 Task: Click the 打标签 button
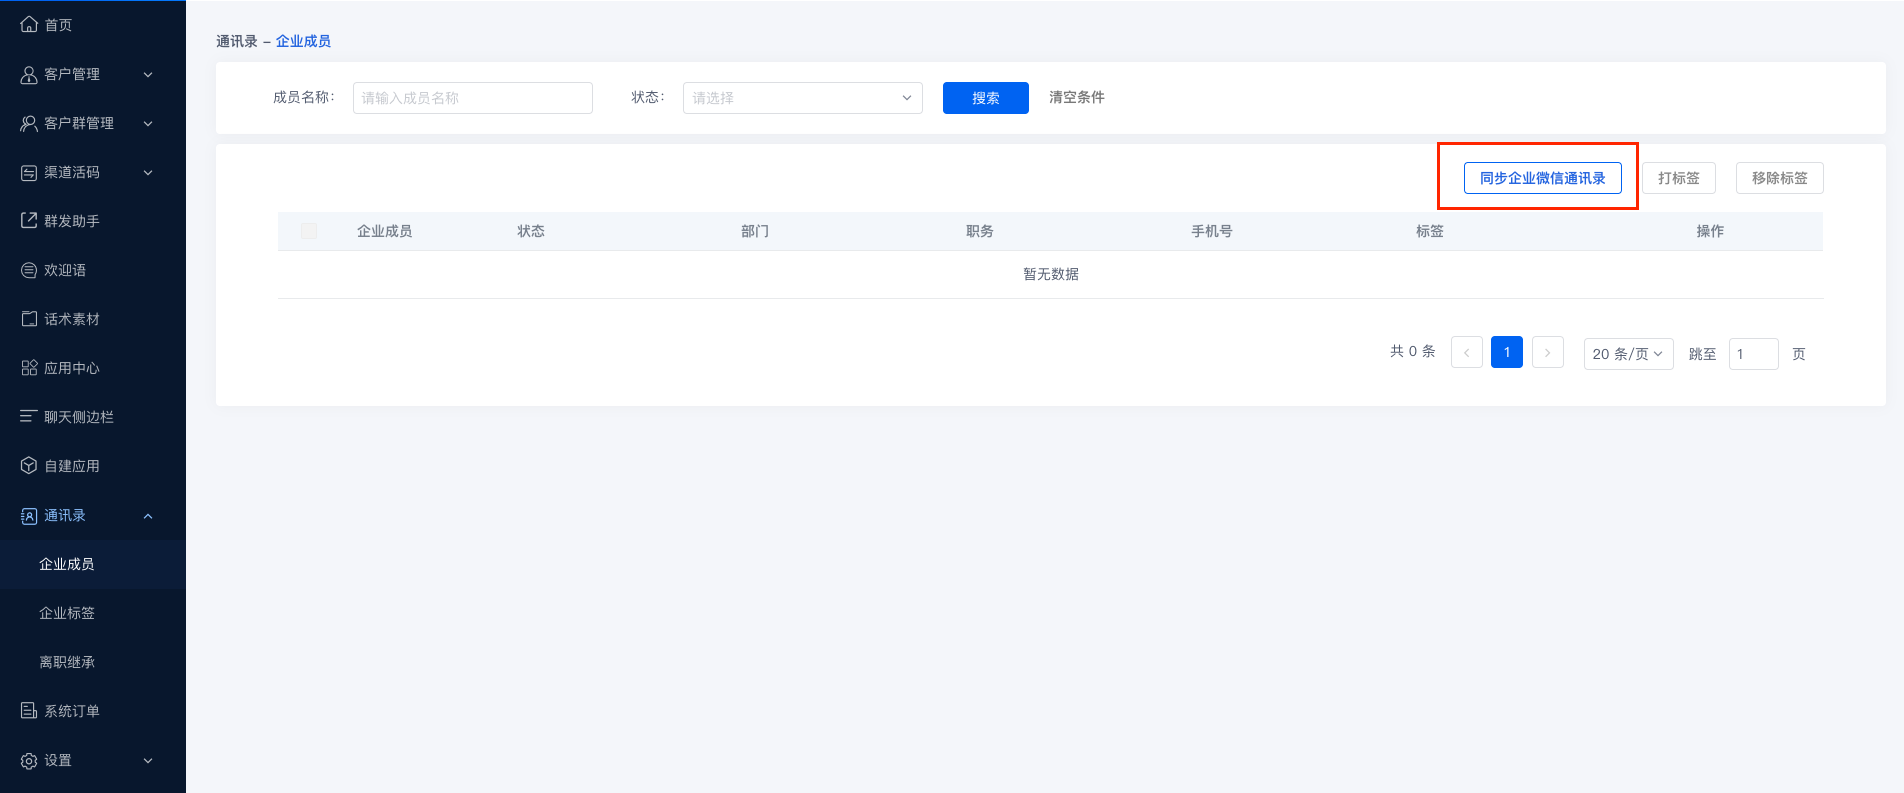[x=1679, y=178]
